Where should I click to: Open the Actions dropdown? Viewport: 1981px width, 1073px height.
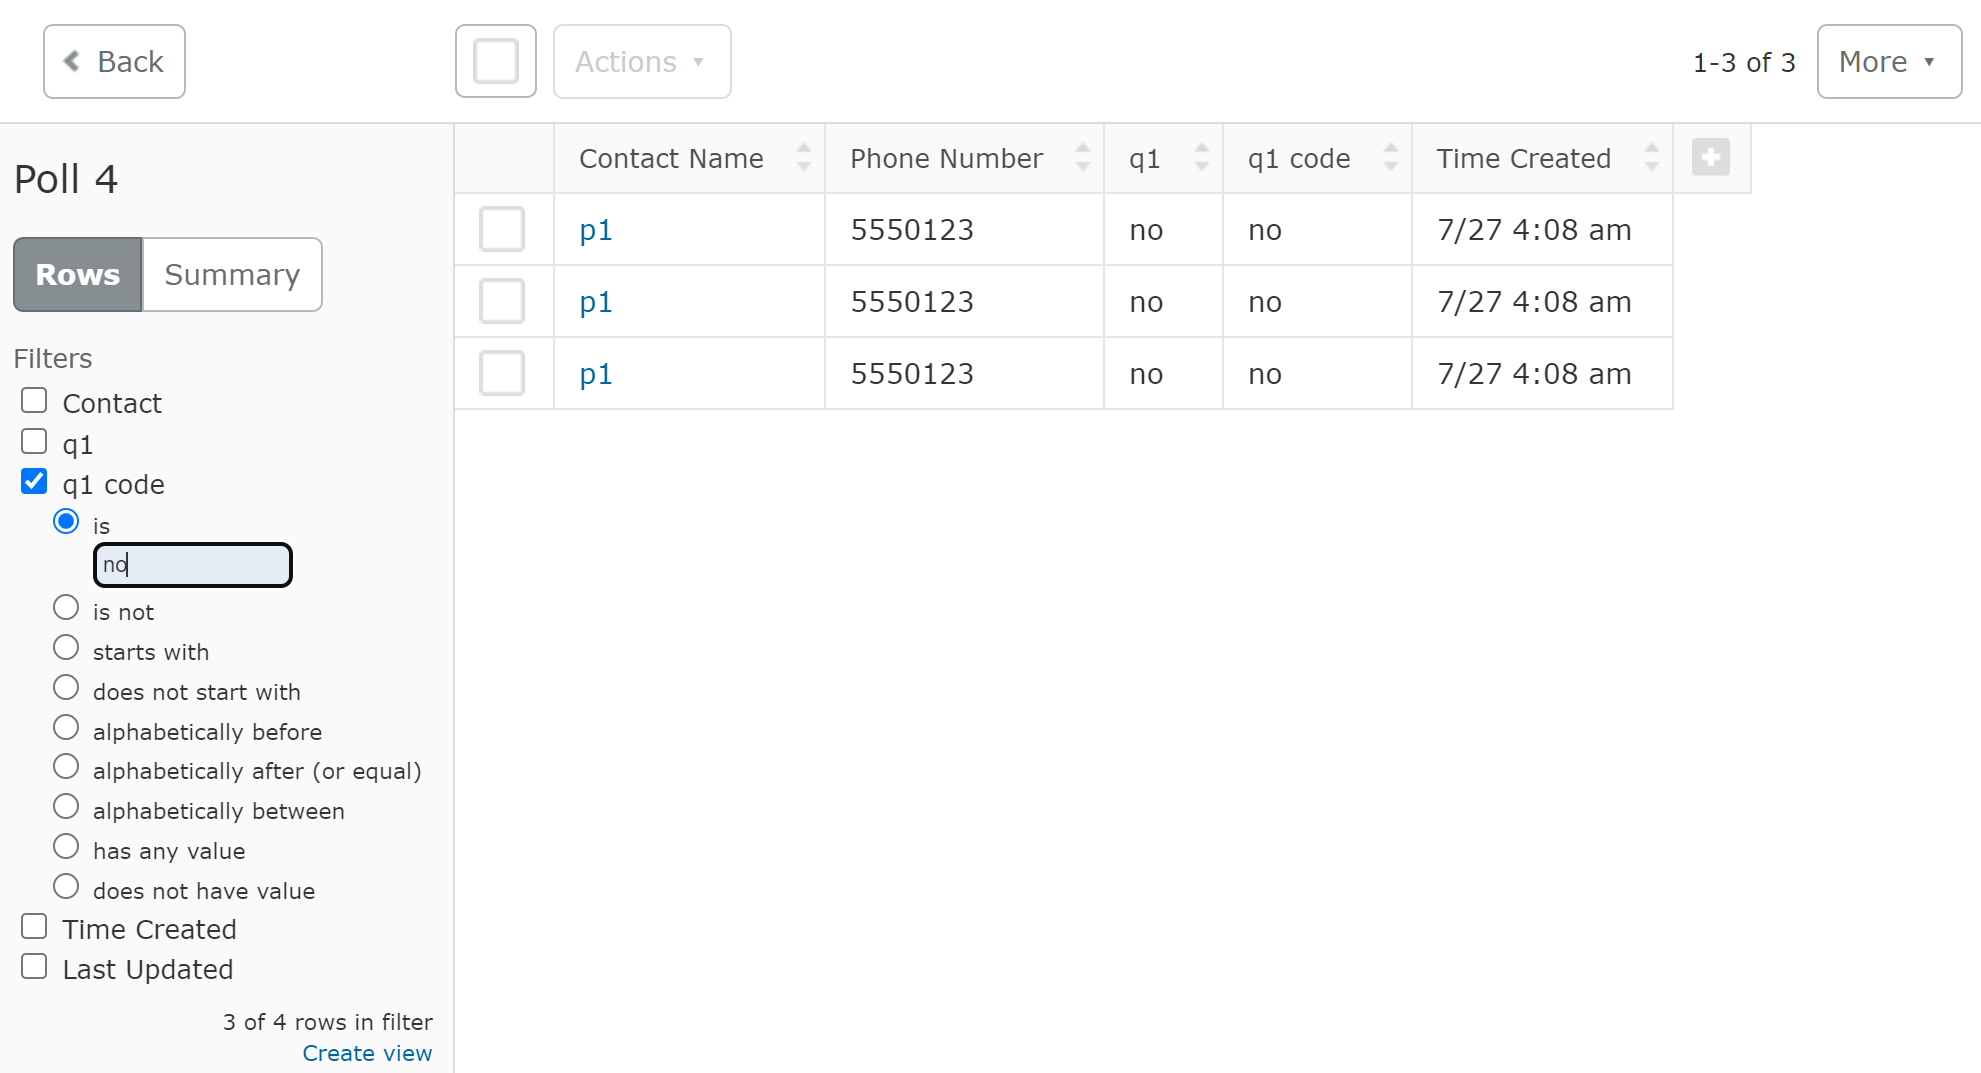pyautogui.click(x=641, y=61)
